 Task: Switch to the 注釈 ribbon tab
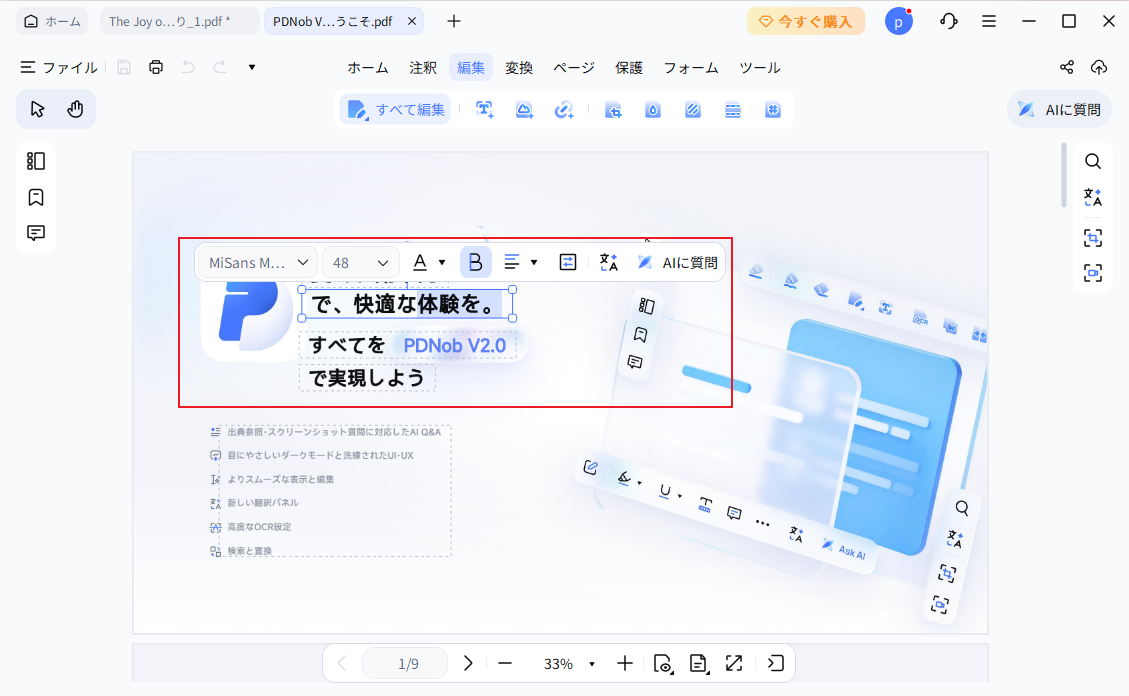pyautogui.click(x=423, y=67)
